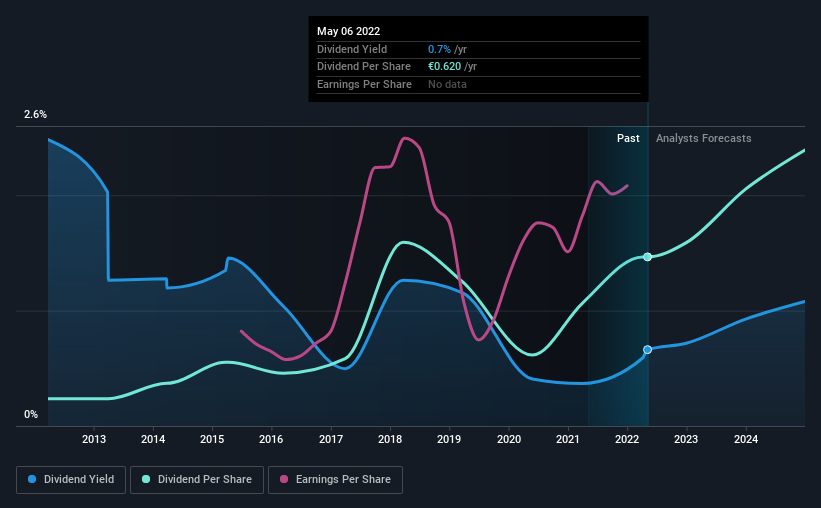Click the 0% y-axis label
The image size is (821, 508).
click(x=31, y=414)
